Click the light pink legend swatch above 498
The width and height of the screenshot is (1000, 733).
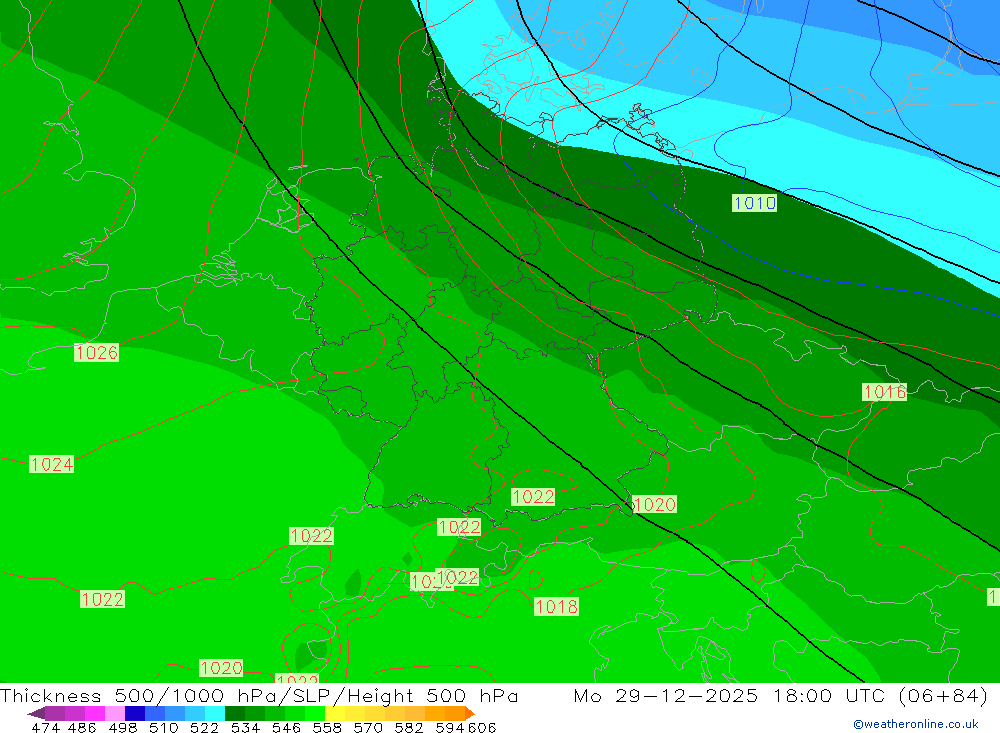[115, 713]
